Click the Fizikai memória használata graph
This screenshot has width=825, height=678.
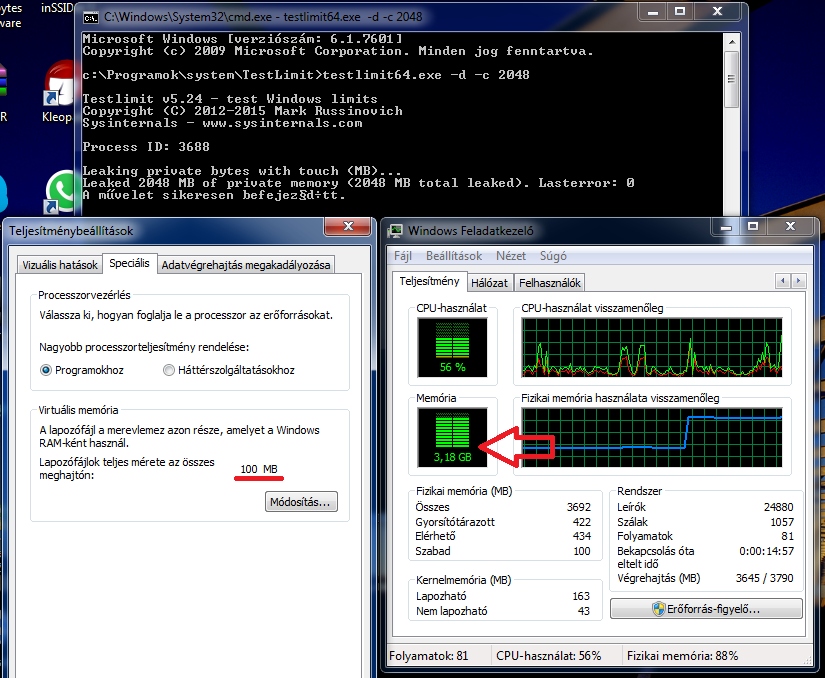652,437
